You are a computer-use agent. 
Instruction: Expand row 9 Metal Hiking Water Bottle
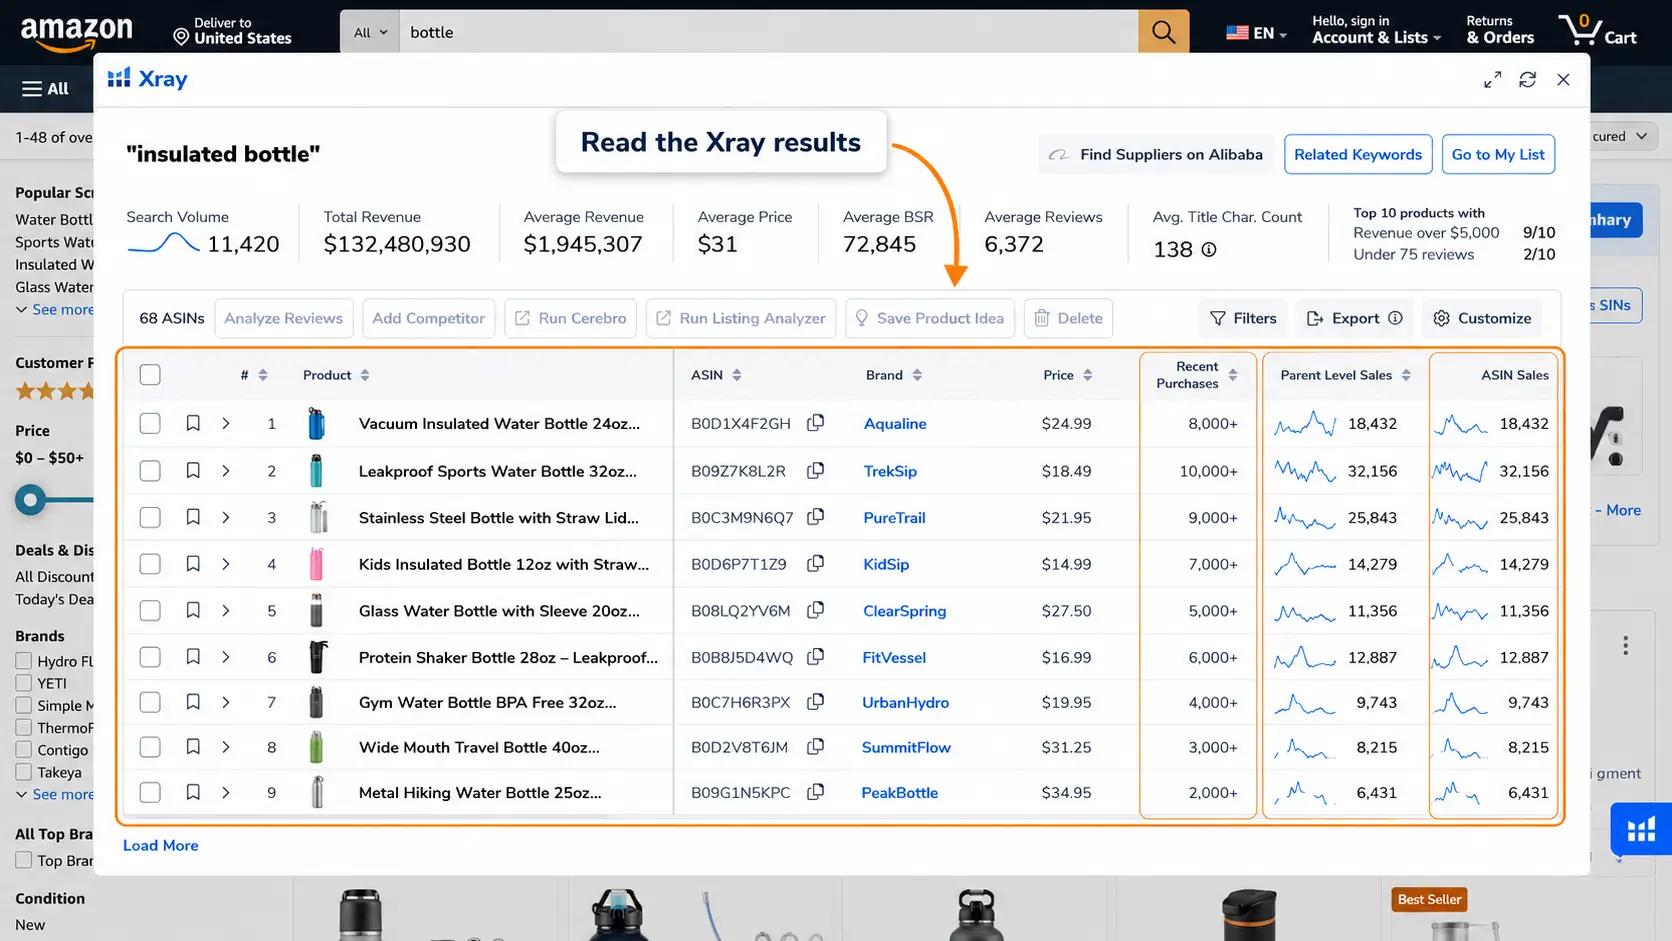[x=226, y=792]
